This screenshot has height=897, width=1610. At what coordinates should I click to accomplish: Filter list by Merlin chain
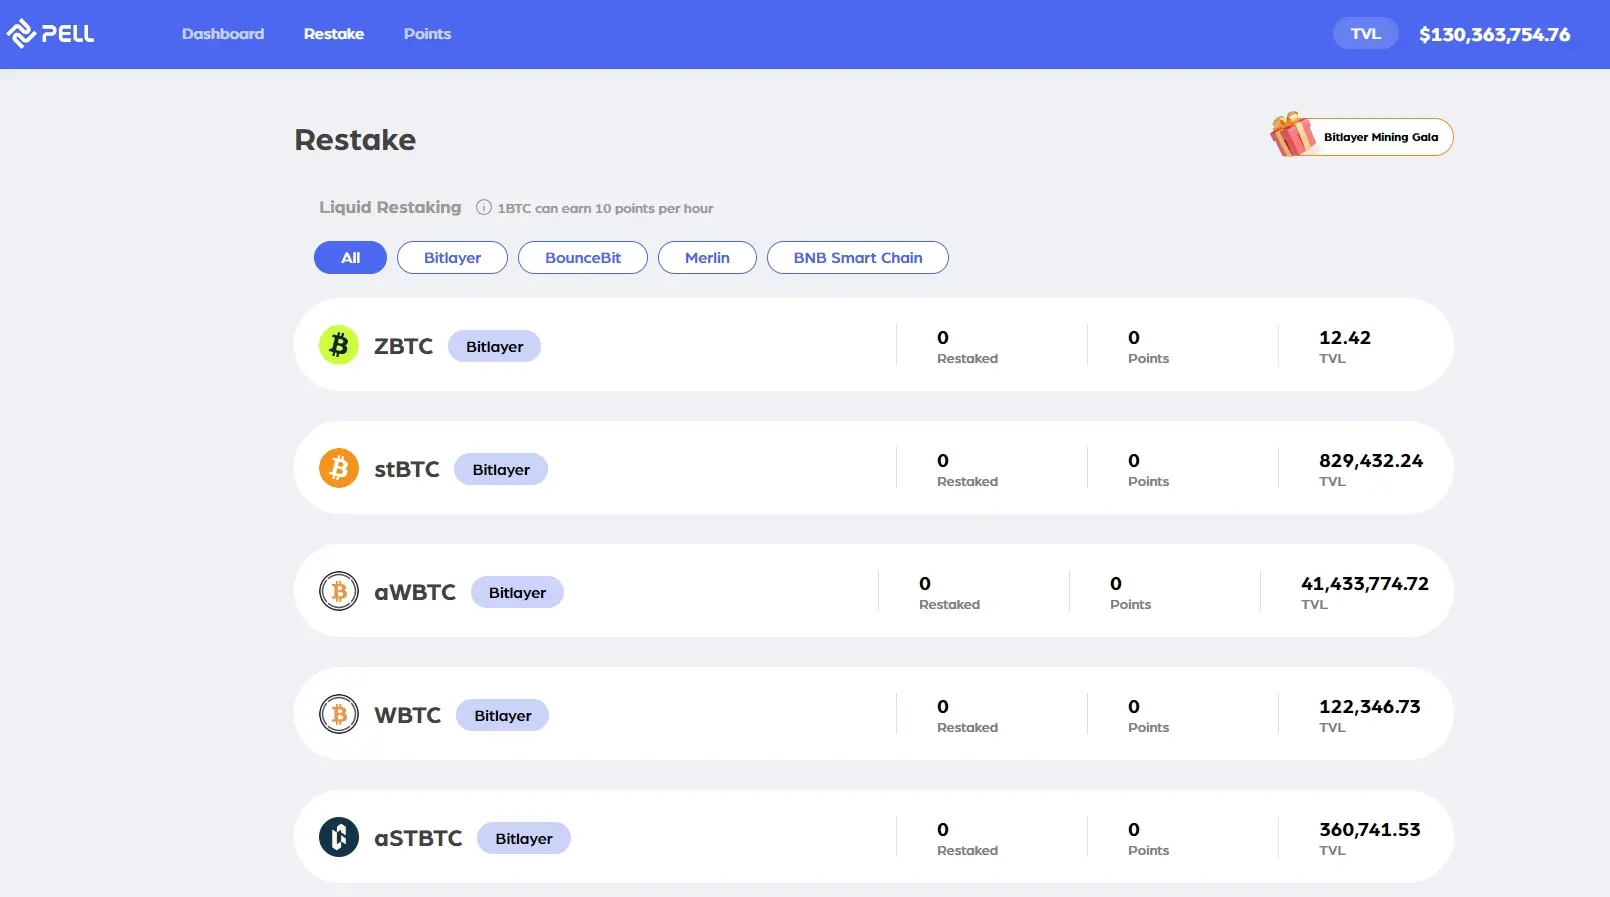tap(707, 258)
